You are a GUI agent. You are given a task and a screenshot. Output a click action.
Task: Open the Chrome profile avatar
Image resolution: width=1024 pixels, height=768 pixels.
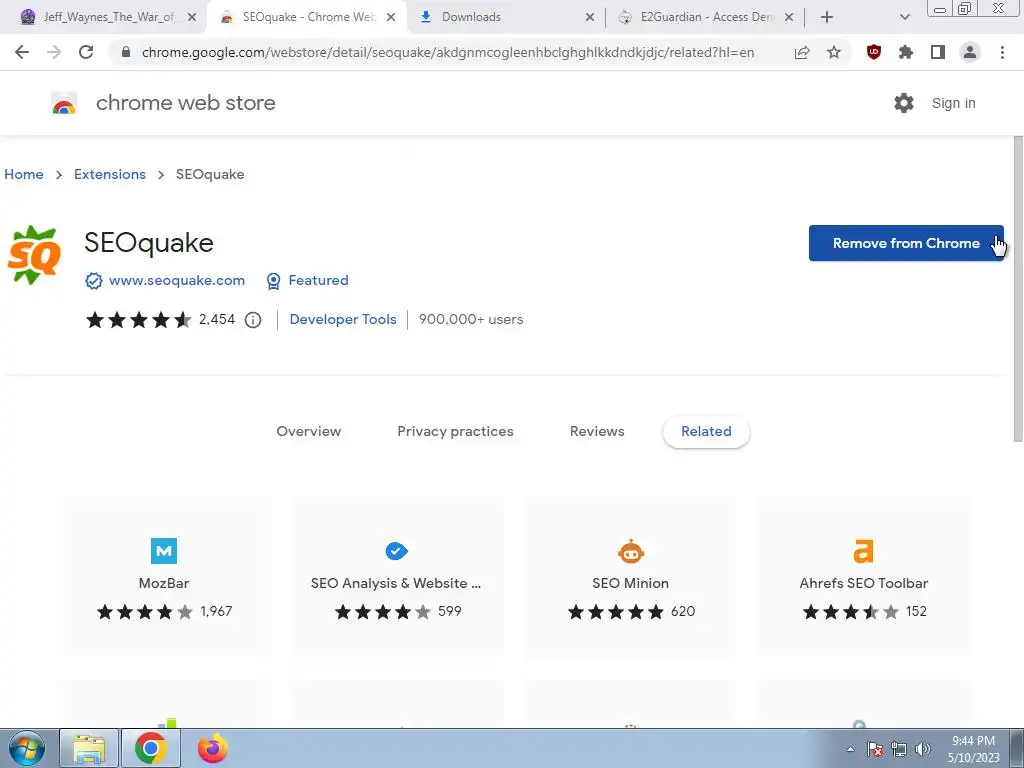tap(970, 52)
